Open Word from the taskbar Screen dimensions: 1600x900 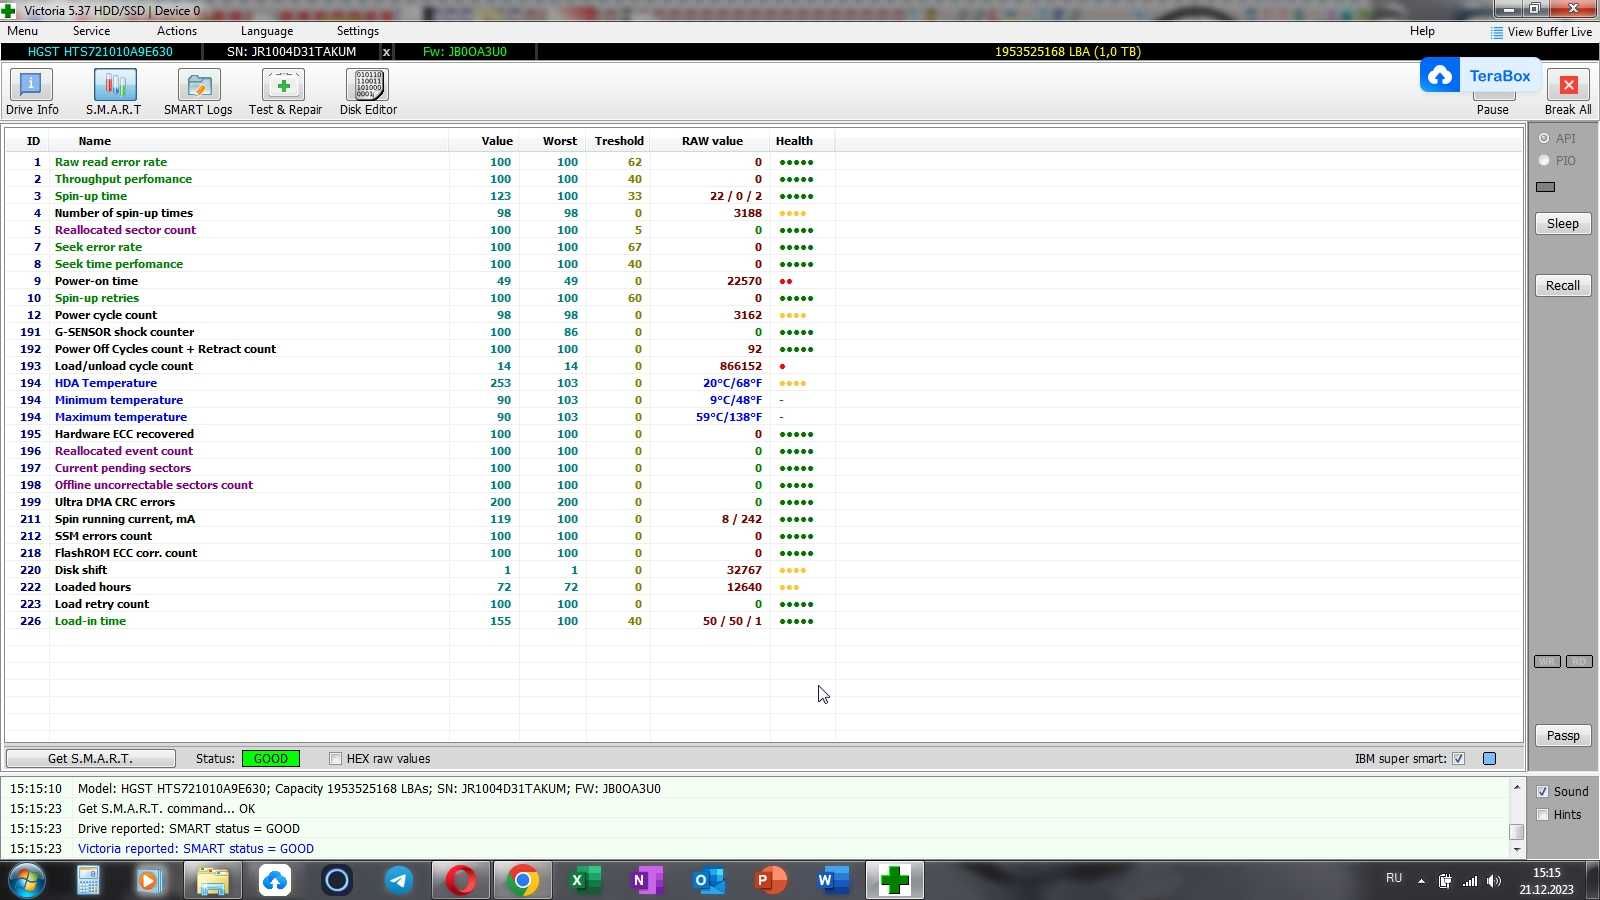point(833,880)
